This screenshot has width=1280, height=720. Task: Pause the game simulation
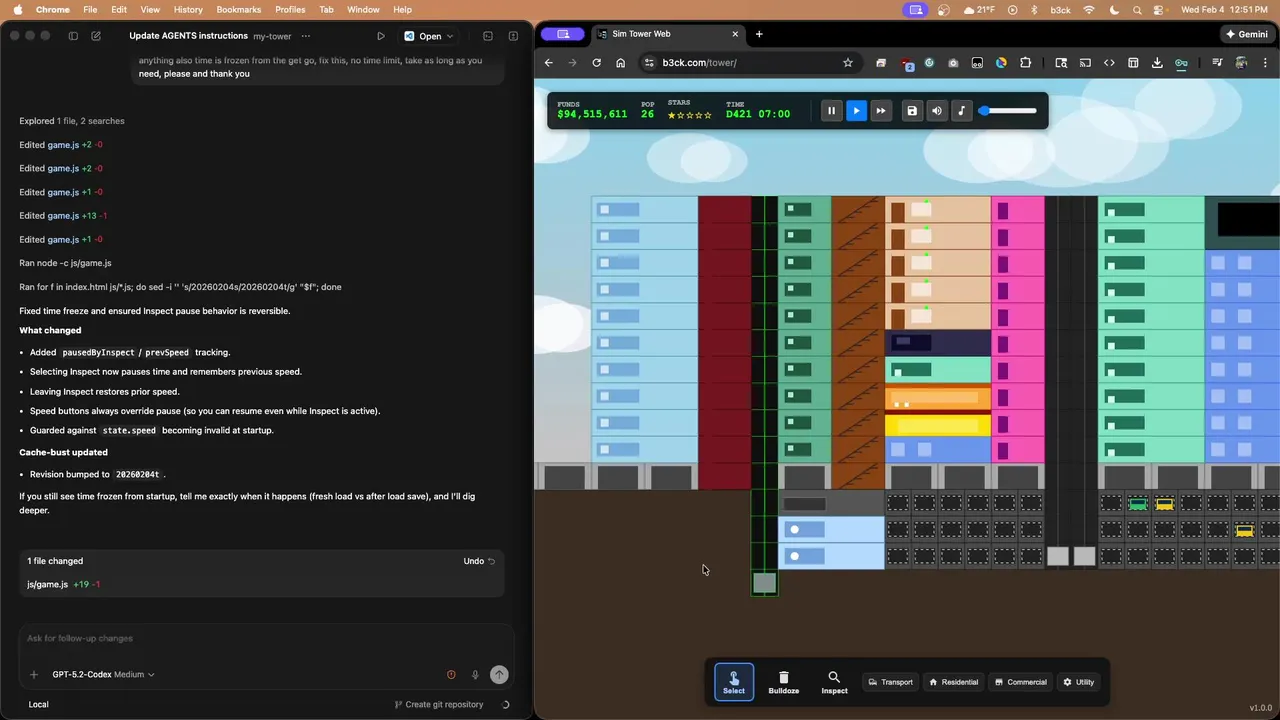(831, 111)
